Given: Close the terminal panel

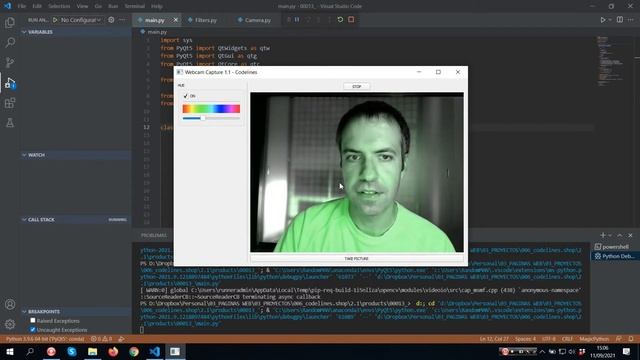Looking at the screenshot, I should pos(630,235).
